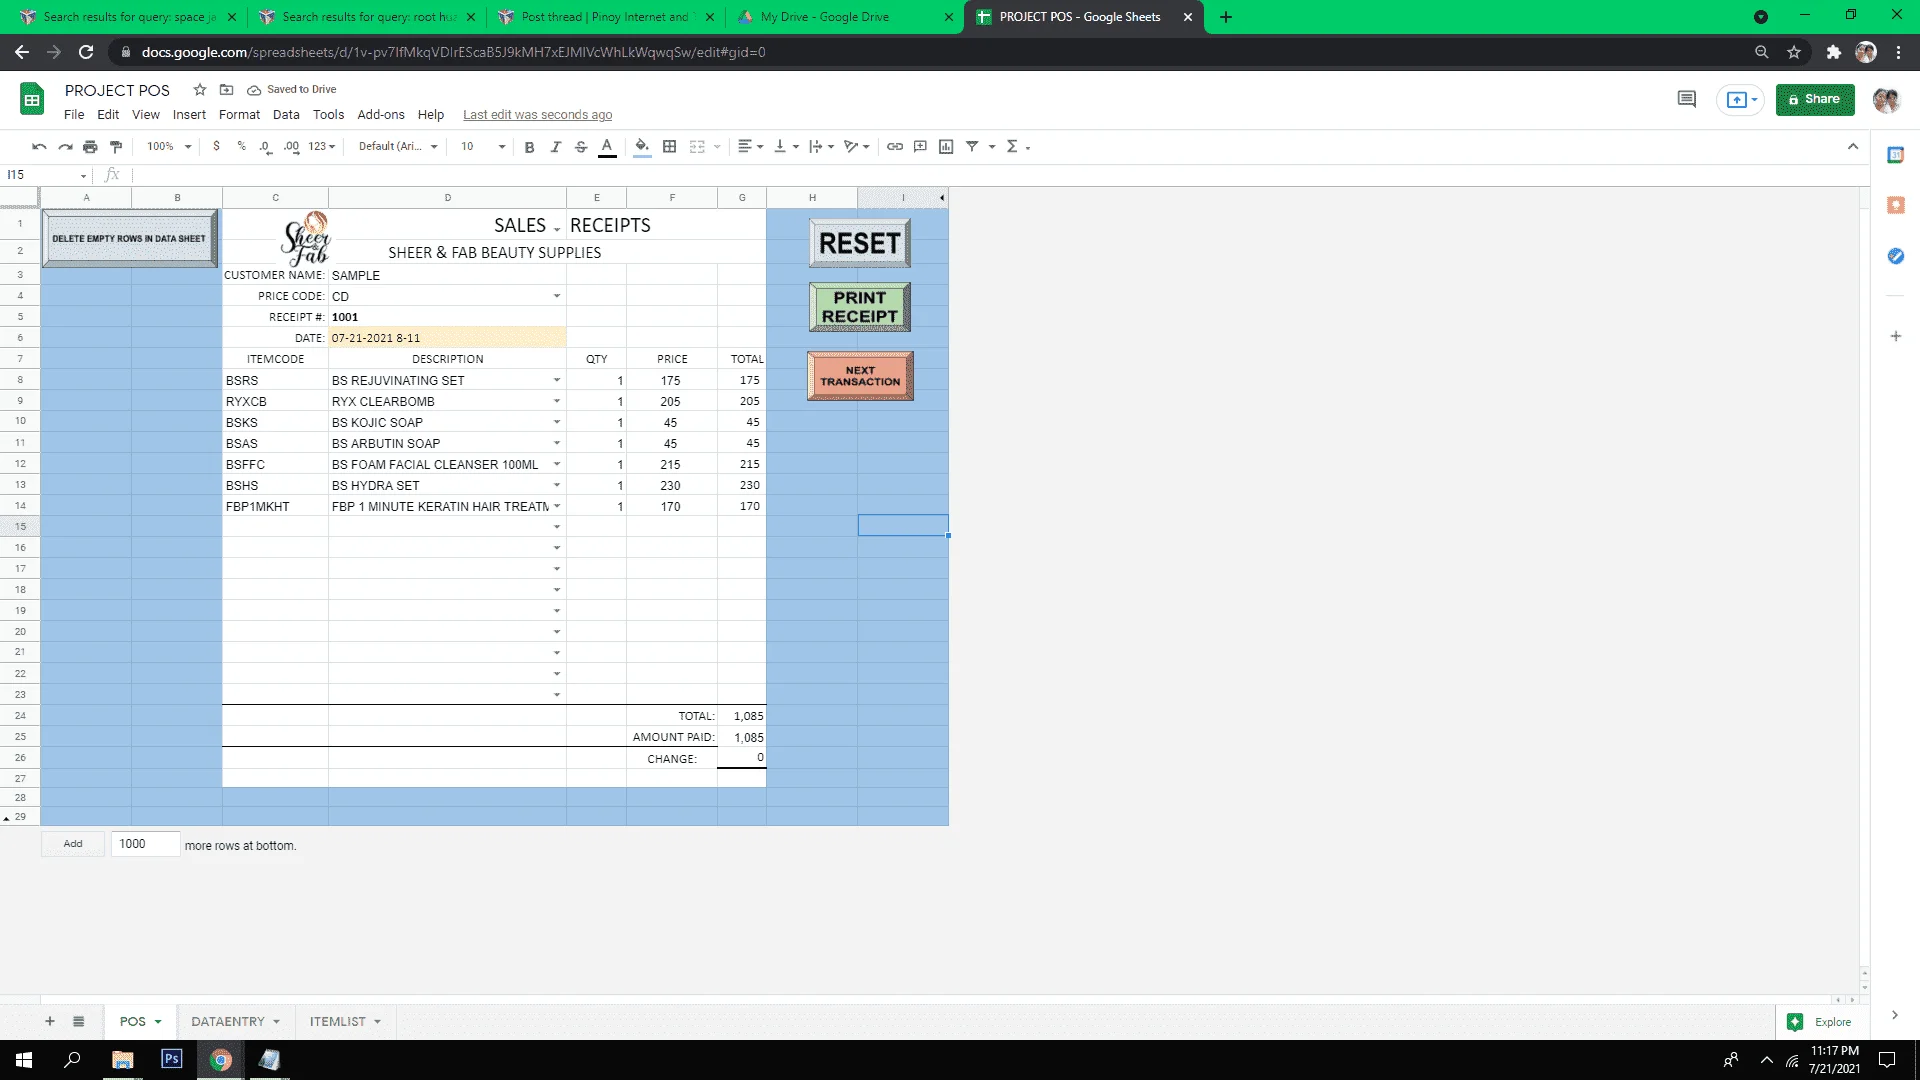The width and height of the screenshot is (1920, 1080).
Task: Click the Insert comment icon
Action: 920,146
